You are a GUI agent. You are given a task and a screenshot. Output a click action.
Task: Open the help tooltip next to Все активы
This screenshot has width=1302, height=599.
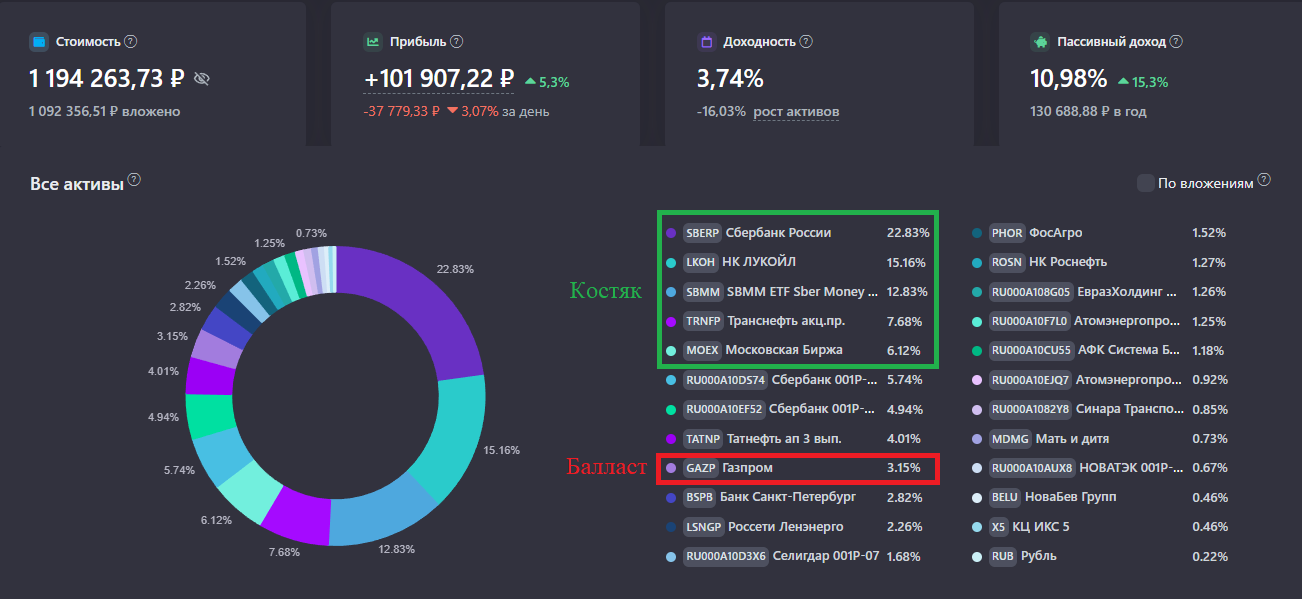pyautogui.click(x=134, y=181)
